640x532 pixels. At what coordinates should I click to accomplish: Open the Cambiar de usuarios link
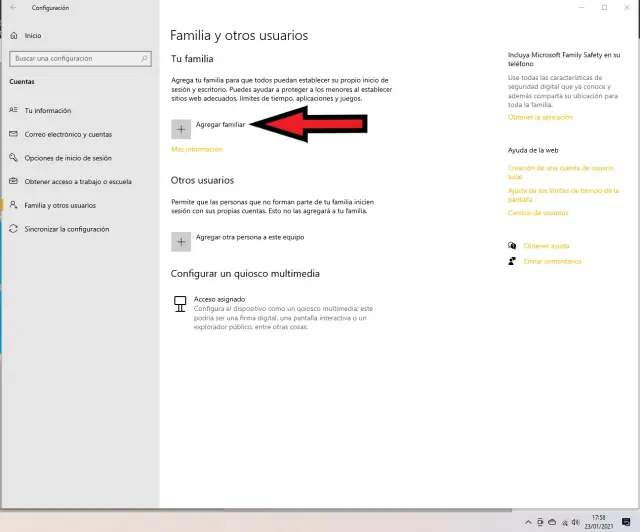[x=537, y=212]
